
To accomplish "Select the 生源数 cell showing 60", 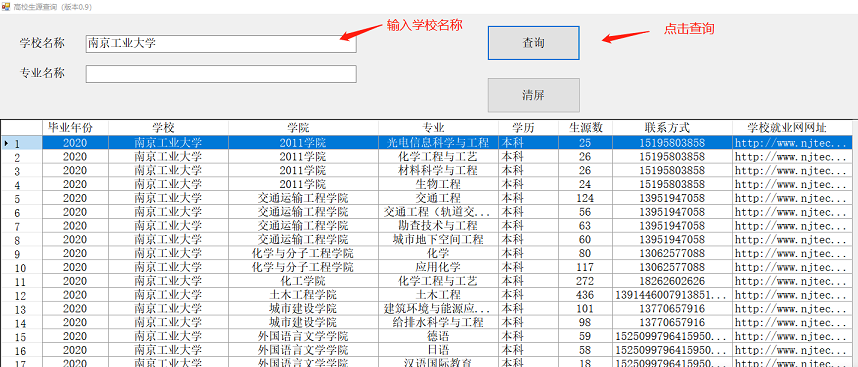I will tap(585, 240).
